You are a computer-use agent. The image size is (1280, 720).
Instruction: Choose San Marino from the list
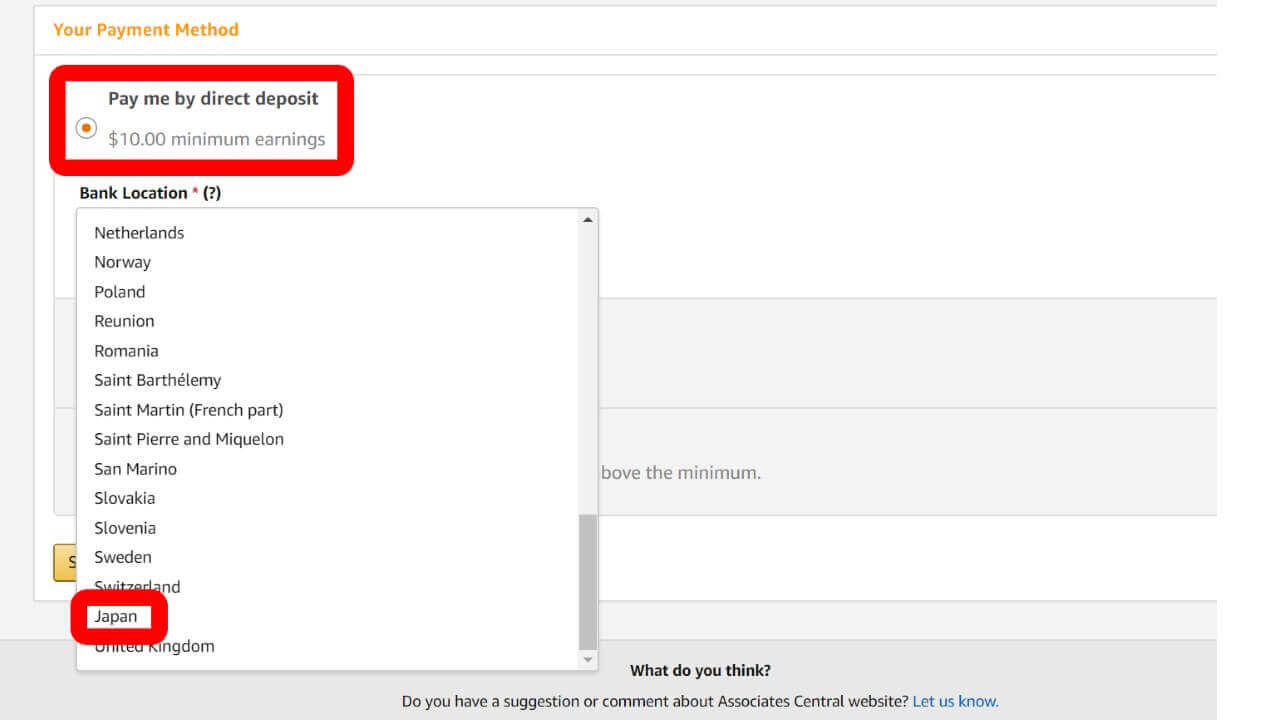pos(135,469)
